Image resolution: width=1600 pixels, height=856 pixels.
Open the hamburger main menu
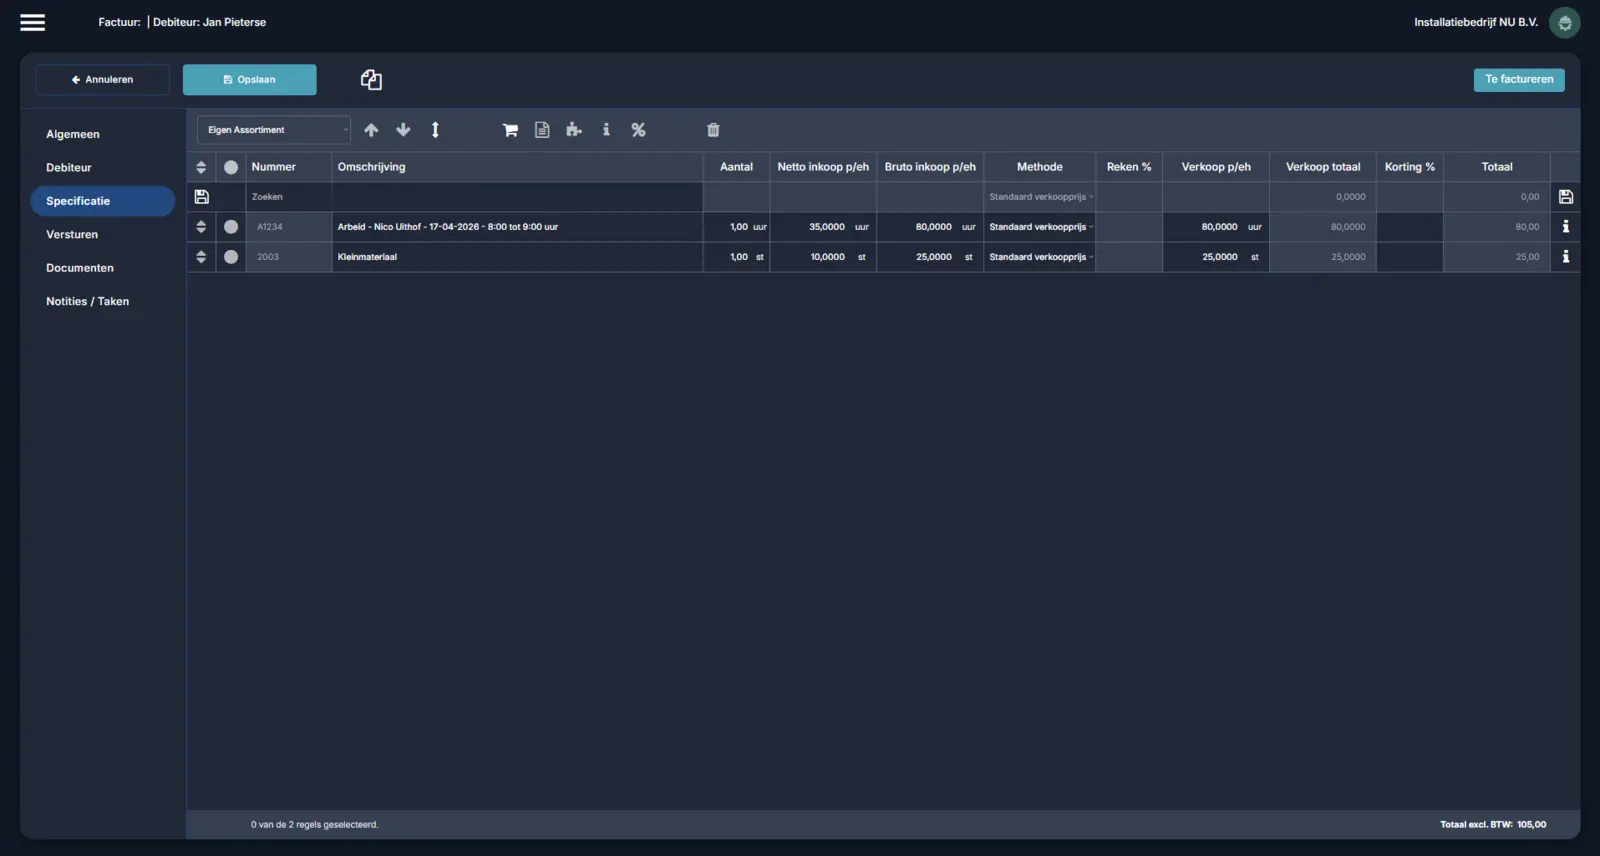point(33,22)
